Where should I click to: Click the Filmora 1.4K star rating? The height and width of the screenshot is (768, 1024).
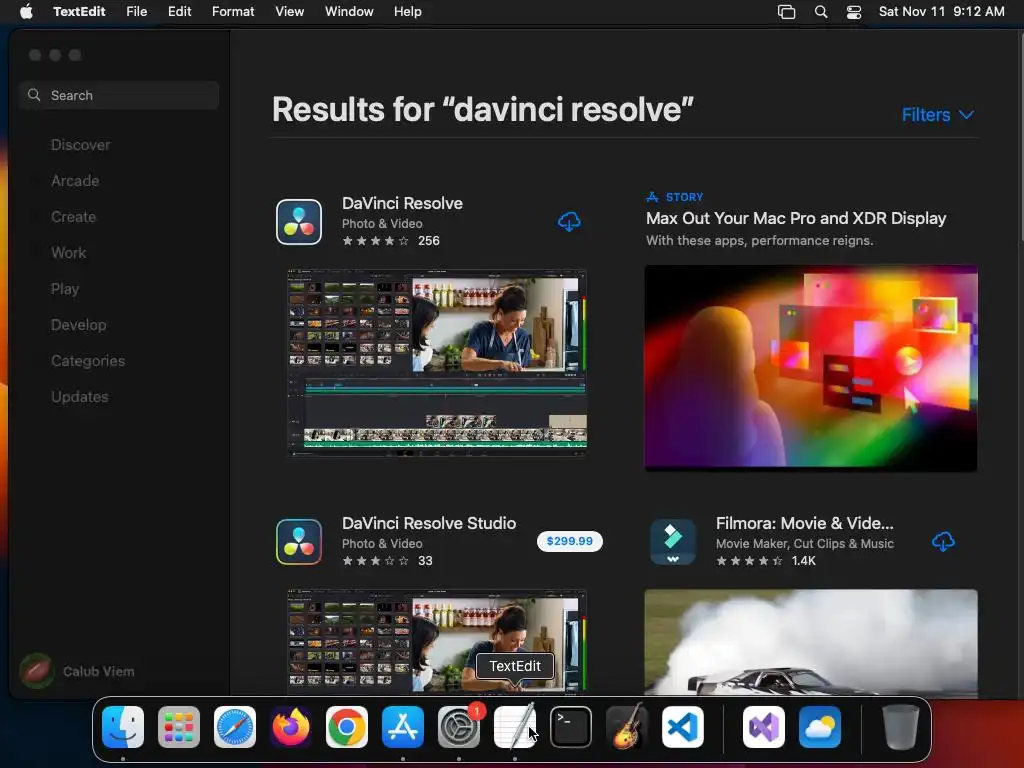pyautogui.click(x=765, y=561)
